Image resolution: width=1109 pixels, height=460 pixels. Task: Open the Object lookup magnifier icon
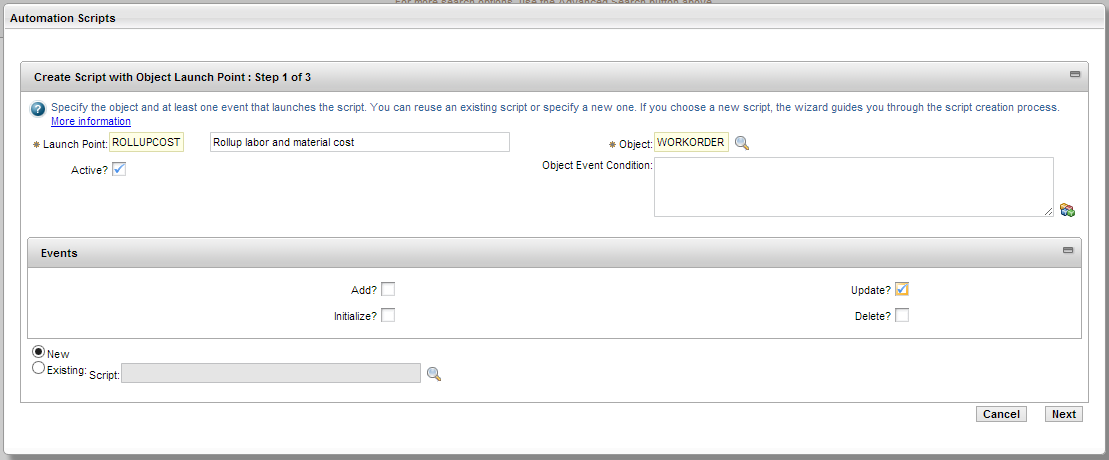coord(742,143)
